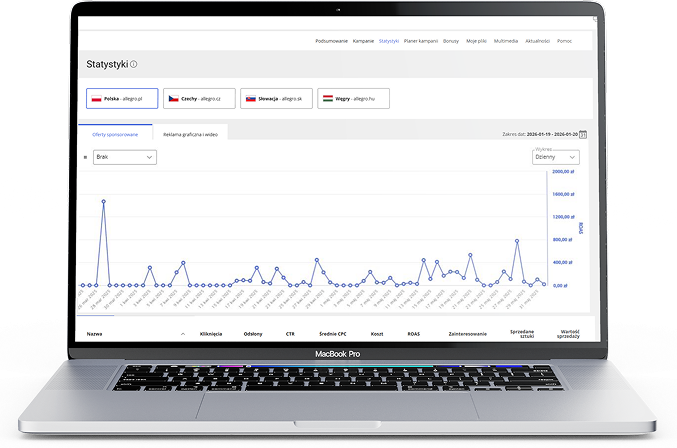Open the Brak metric dropdown
The height and width of the screenshot is (448, 677).
pos(124,157)
